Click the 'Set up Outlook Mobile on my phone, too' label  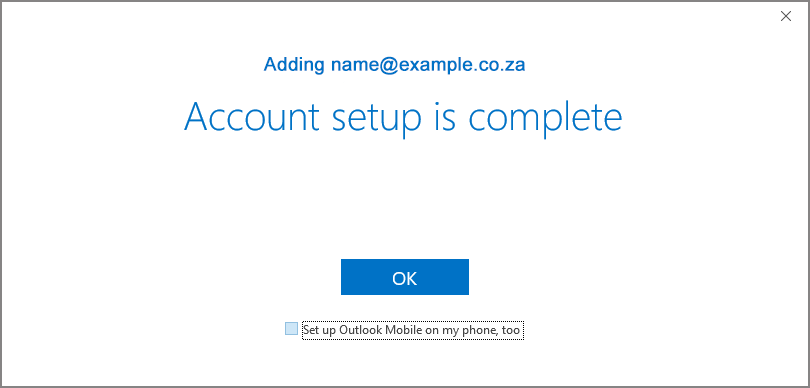411,330
